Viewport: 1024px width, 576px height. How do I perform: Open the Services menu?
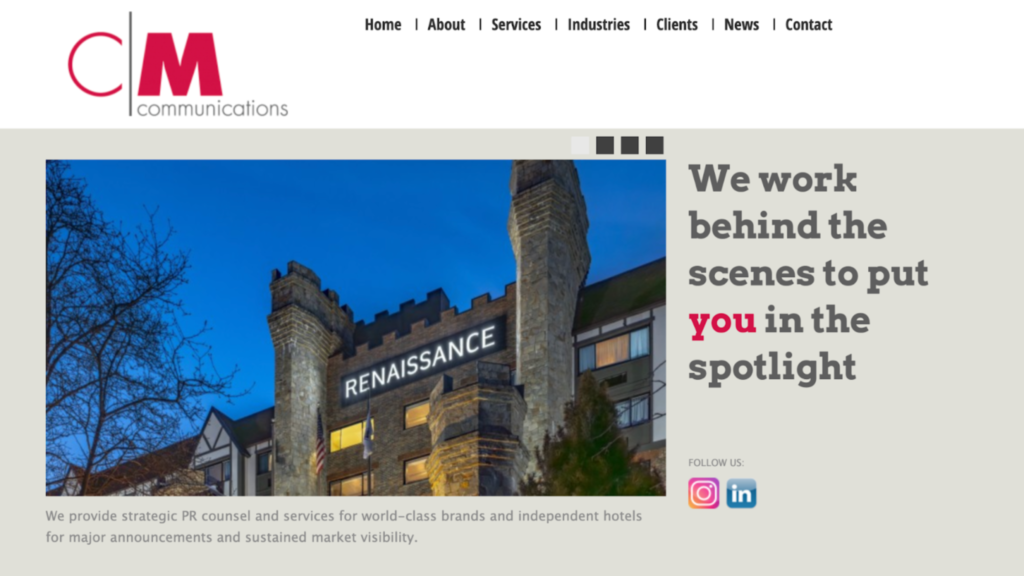[516, 25]
